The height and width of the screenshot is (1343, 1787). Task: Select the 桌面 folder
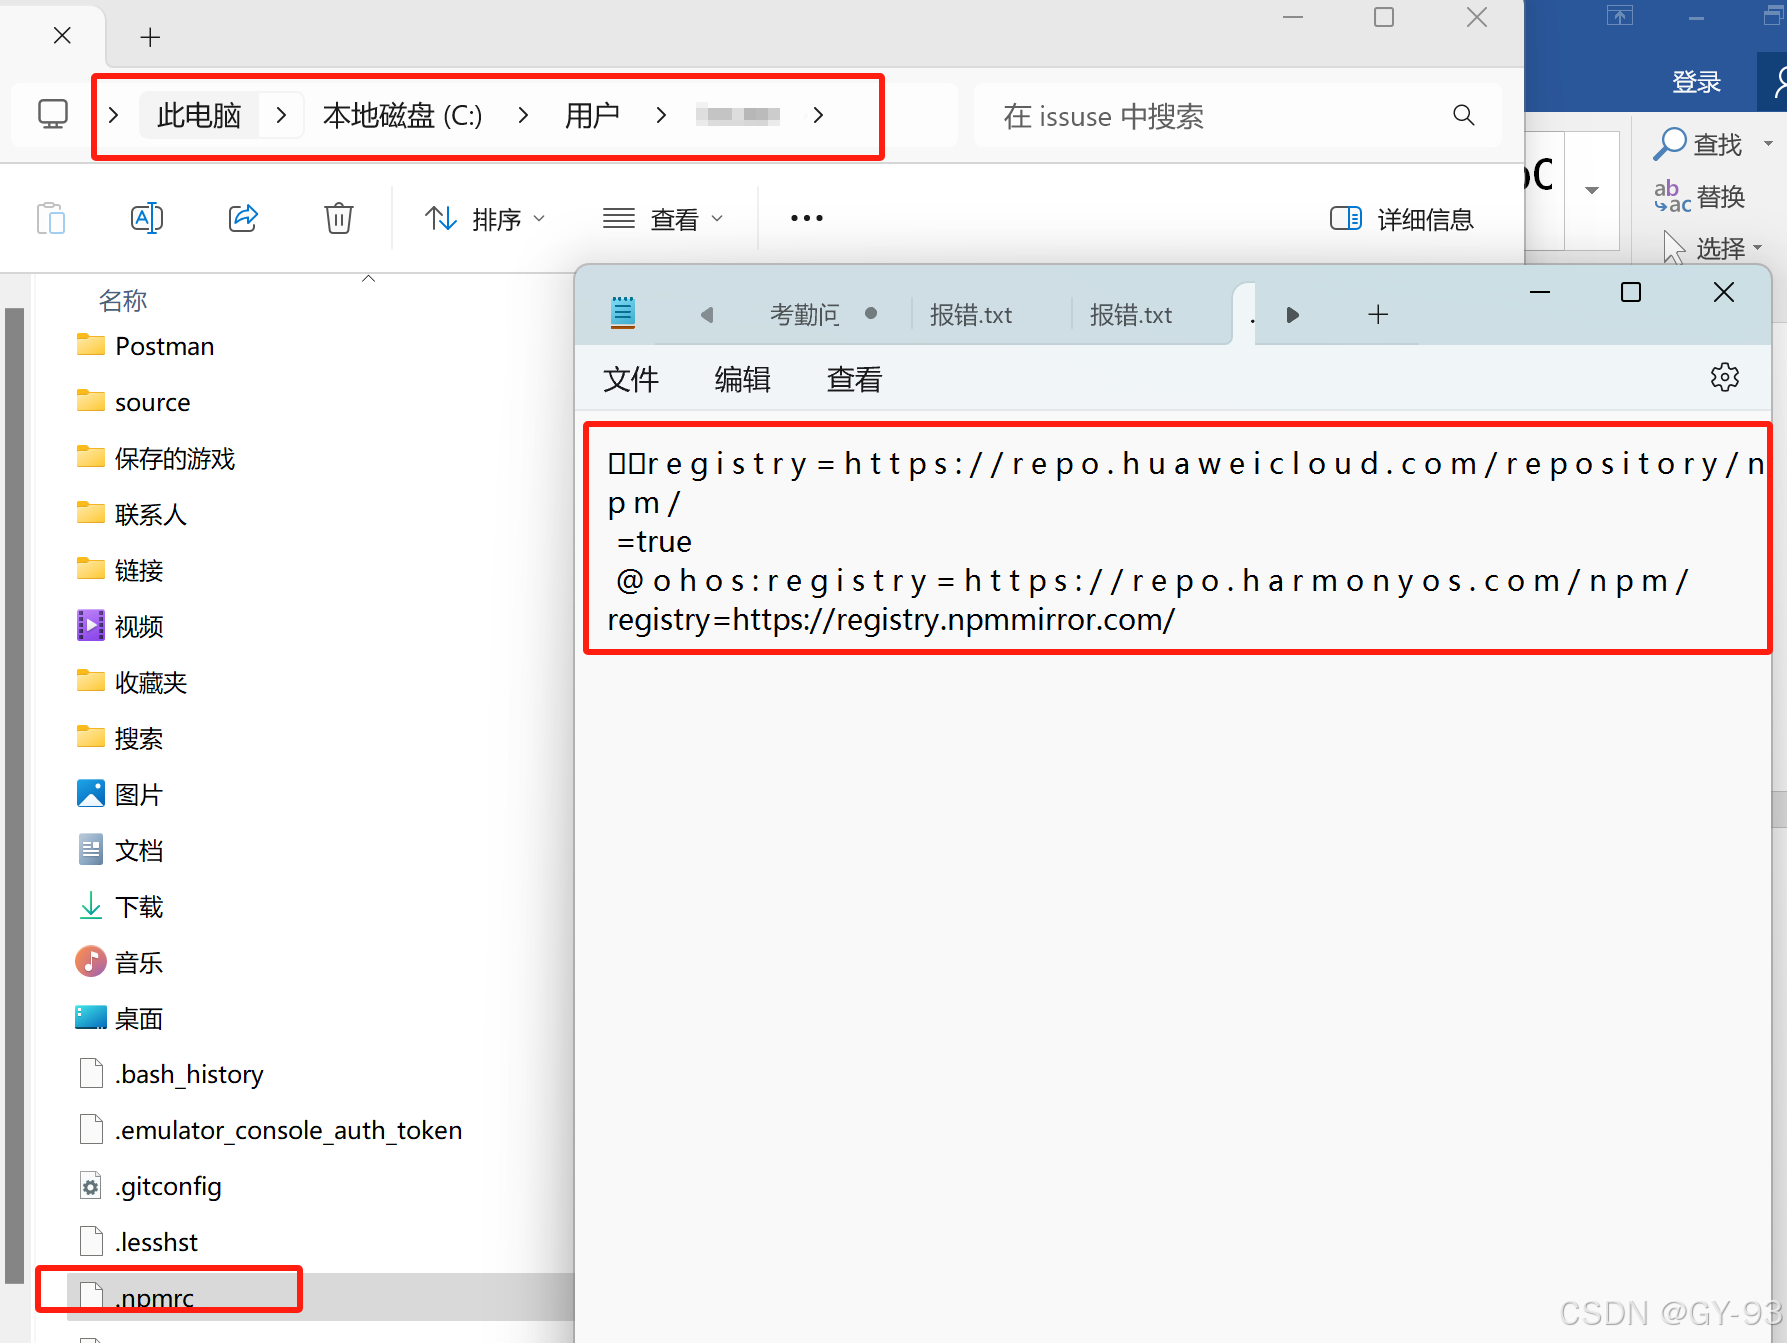point(120,1018)
